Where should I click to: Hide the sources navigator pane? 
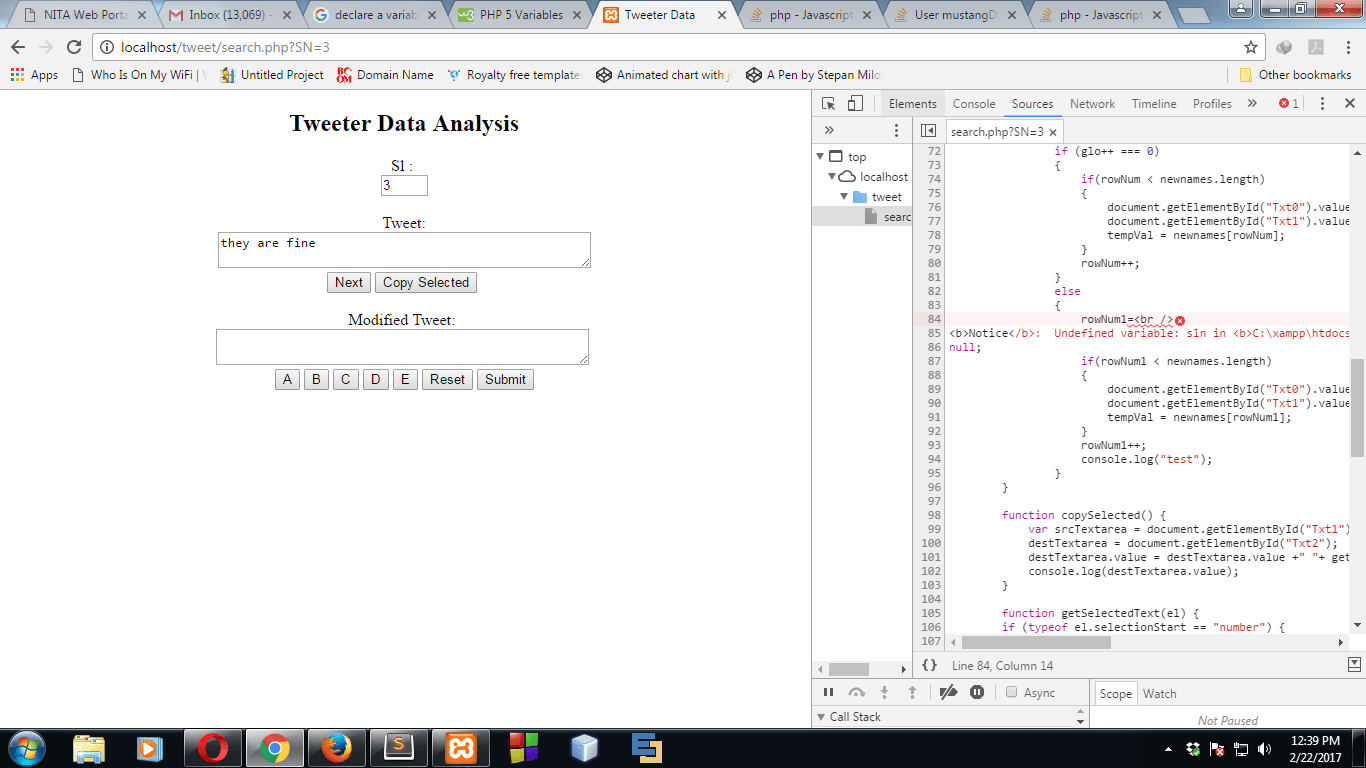pos(928,131)
